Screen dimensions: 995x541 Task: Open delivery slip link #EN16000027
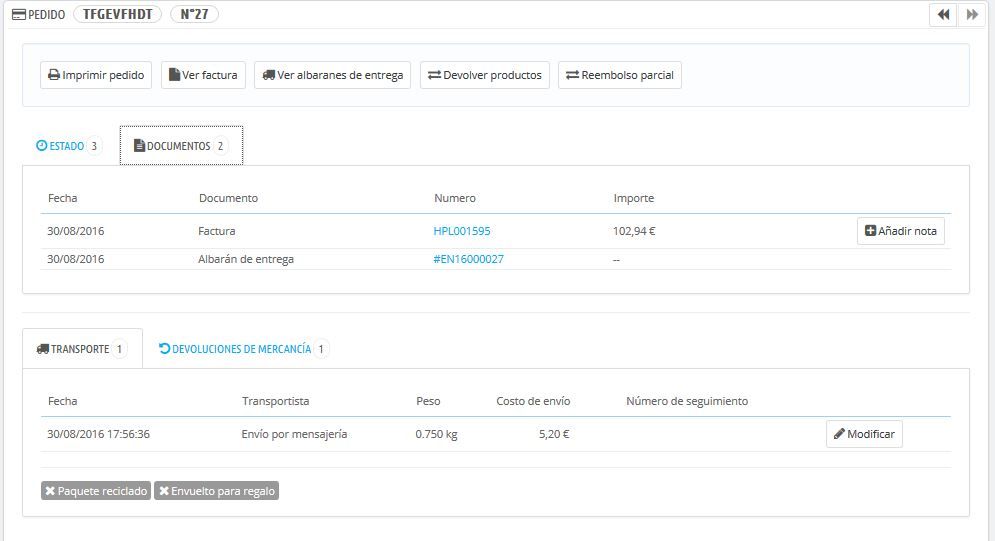click(x=468, y=259)
